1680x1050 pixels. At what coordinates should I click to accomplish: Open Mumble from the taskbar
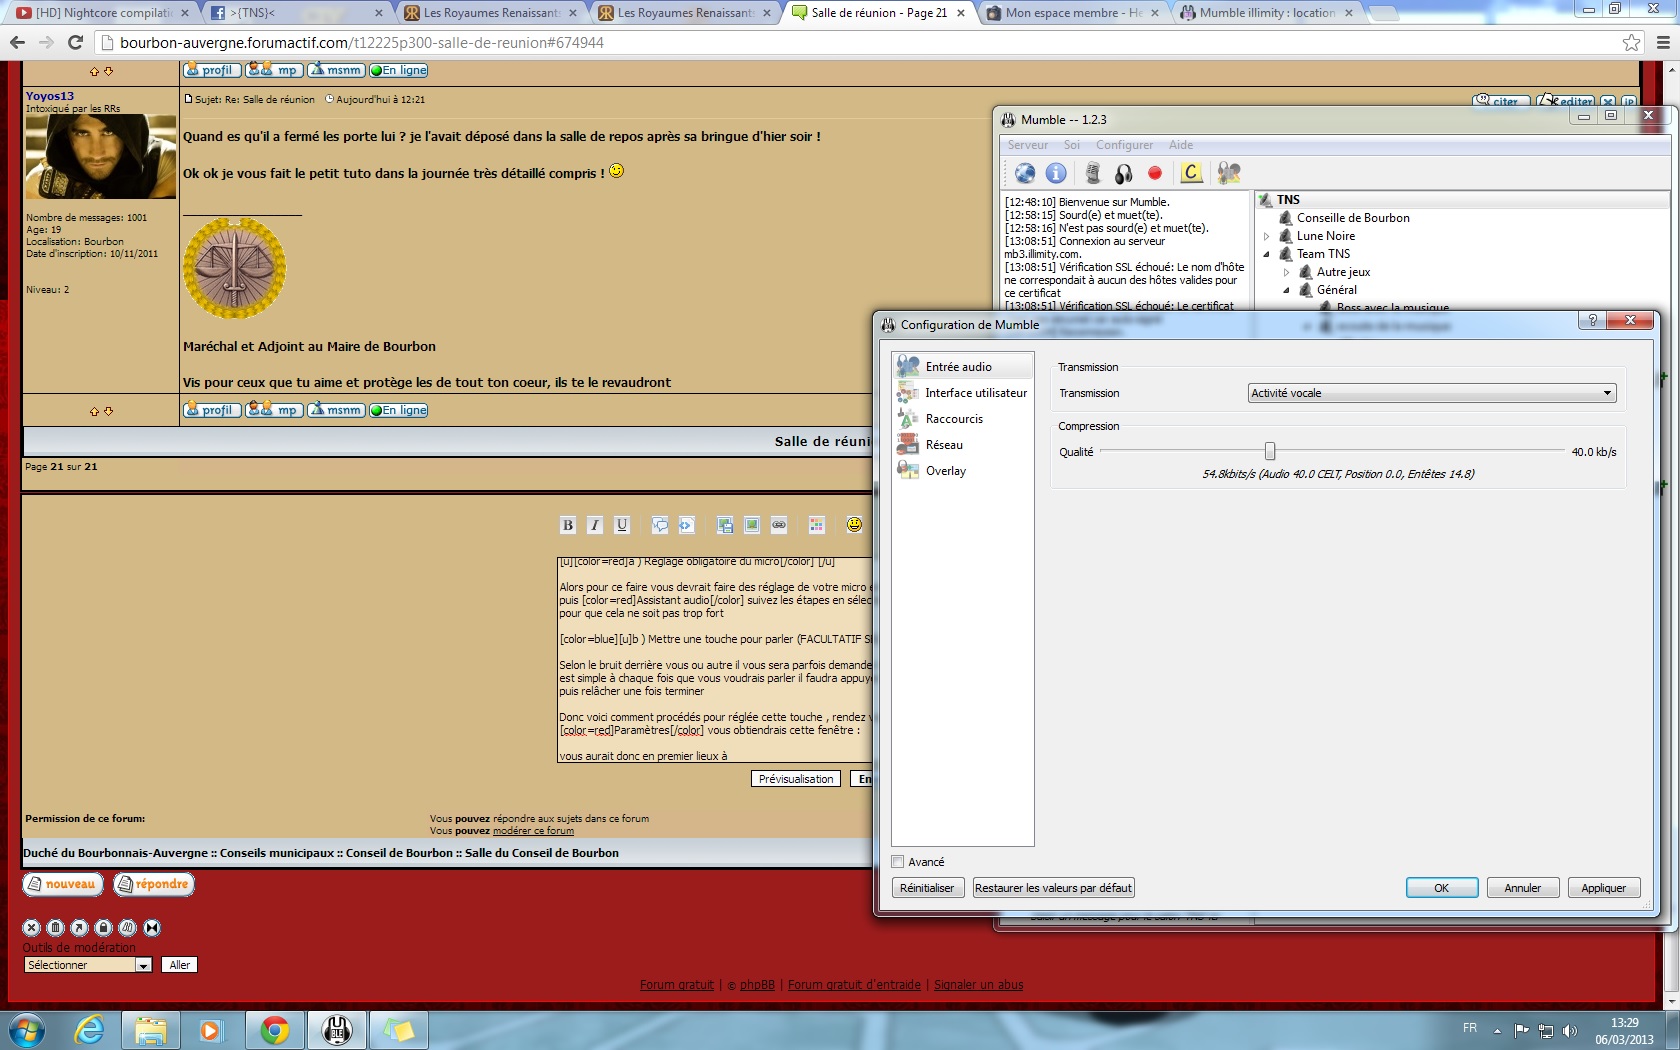click(336, 1029)
